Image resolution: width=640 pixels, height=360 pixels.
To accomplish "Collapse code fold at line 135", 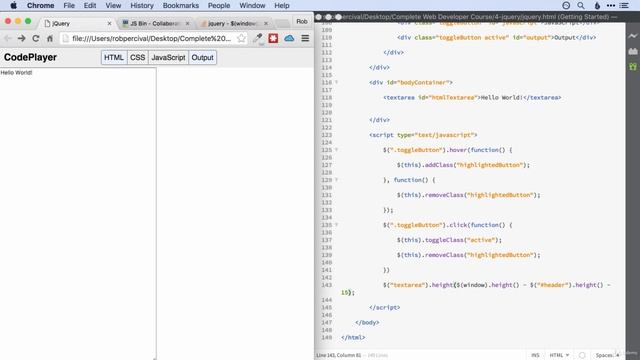I will click(x=336, y=225).
